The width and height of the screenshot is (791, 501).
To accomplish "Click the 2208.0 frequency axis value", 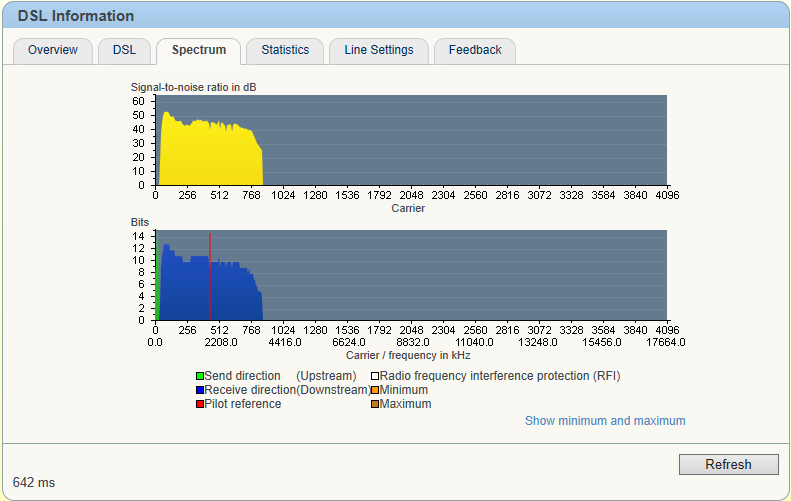I will coord(220,343).
